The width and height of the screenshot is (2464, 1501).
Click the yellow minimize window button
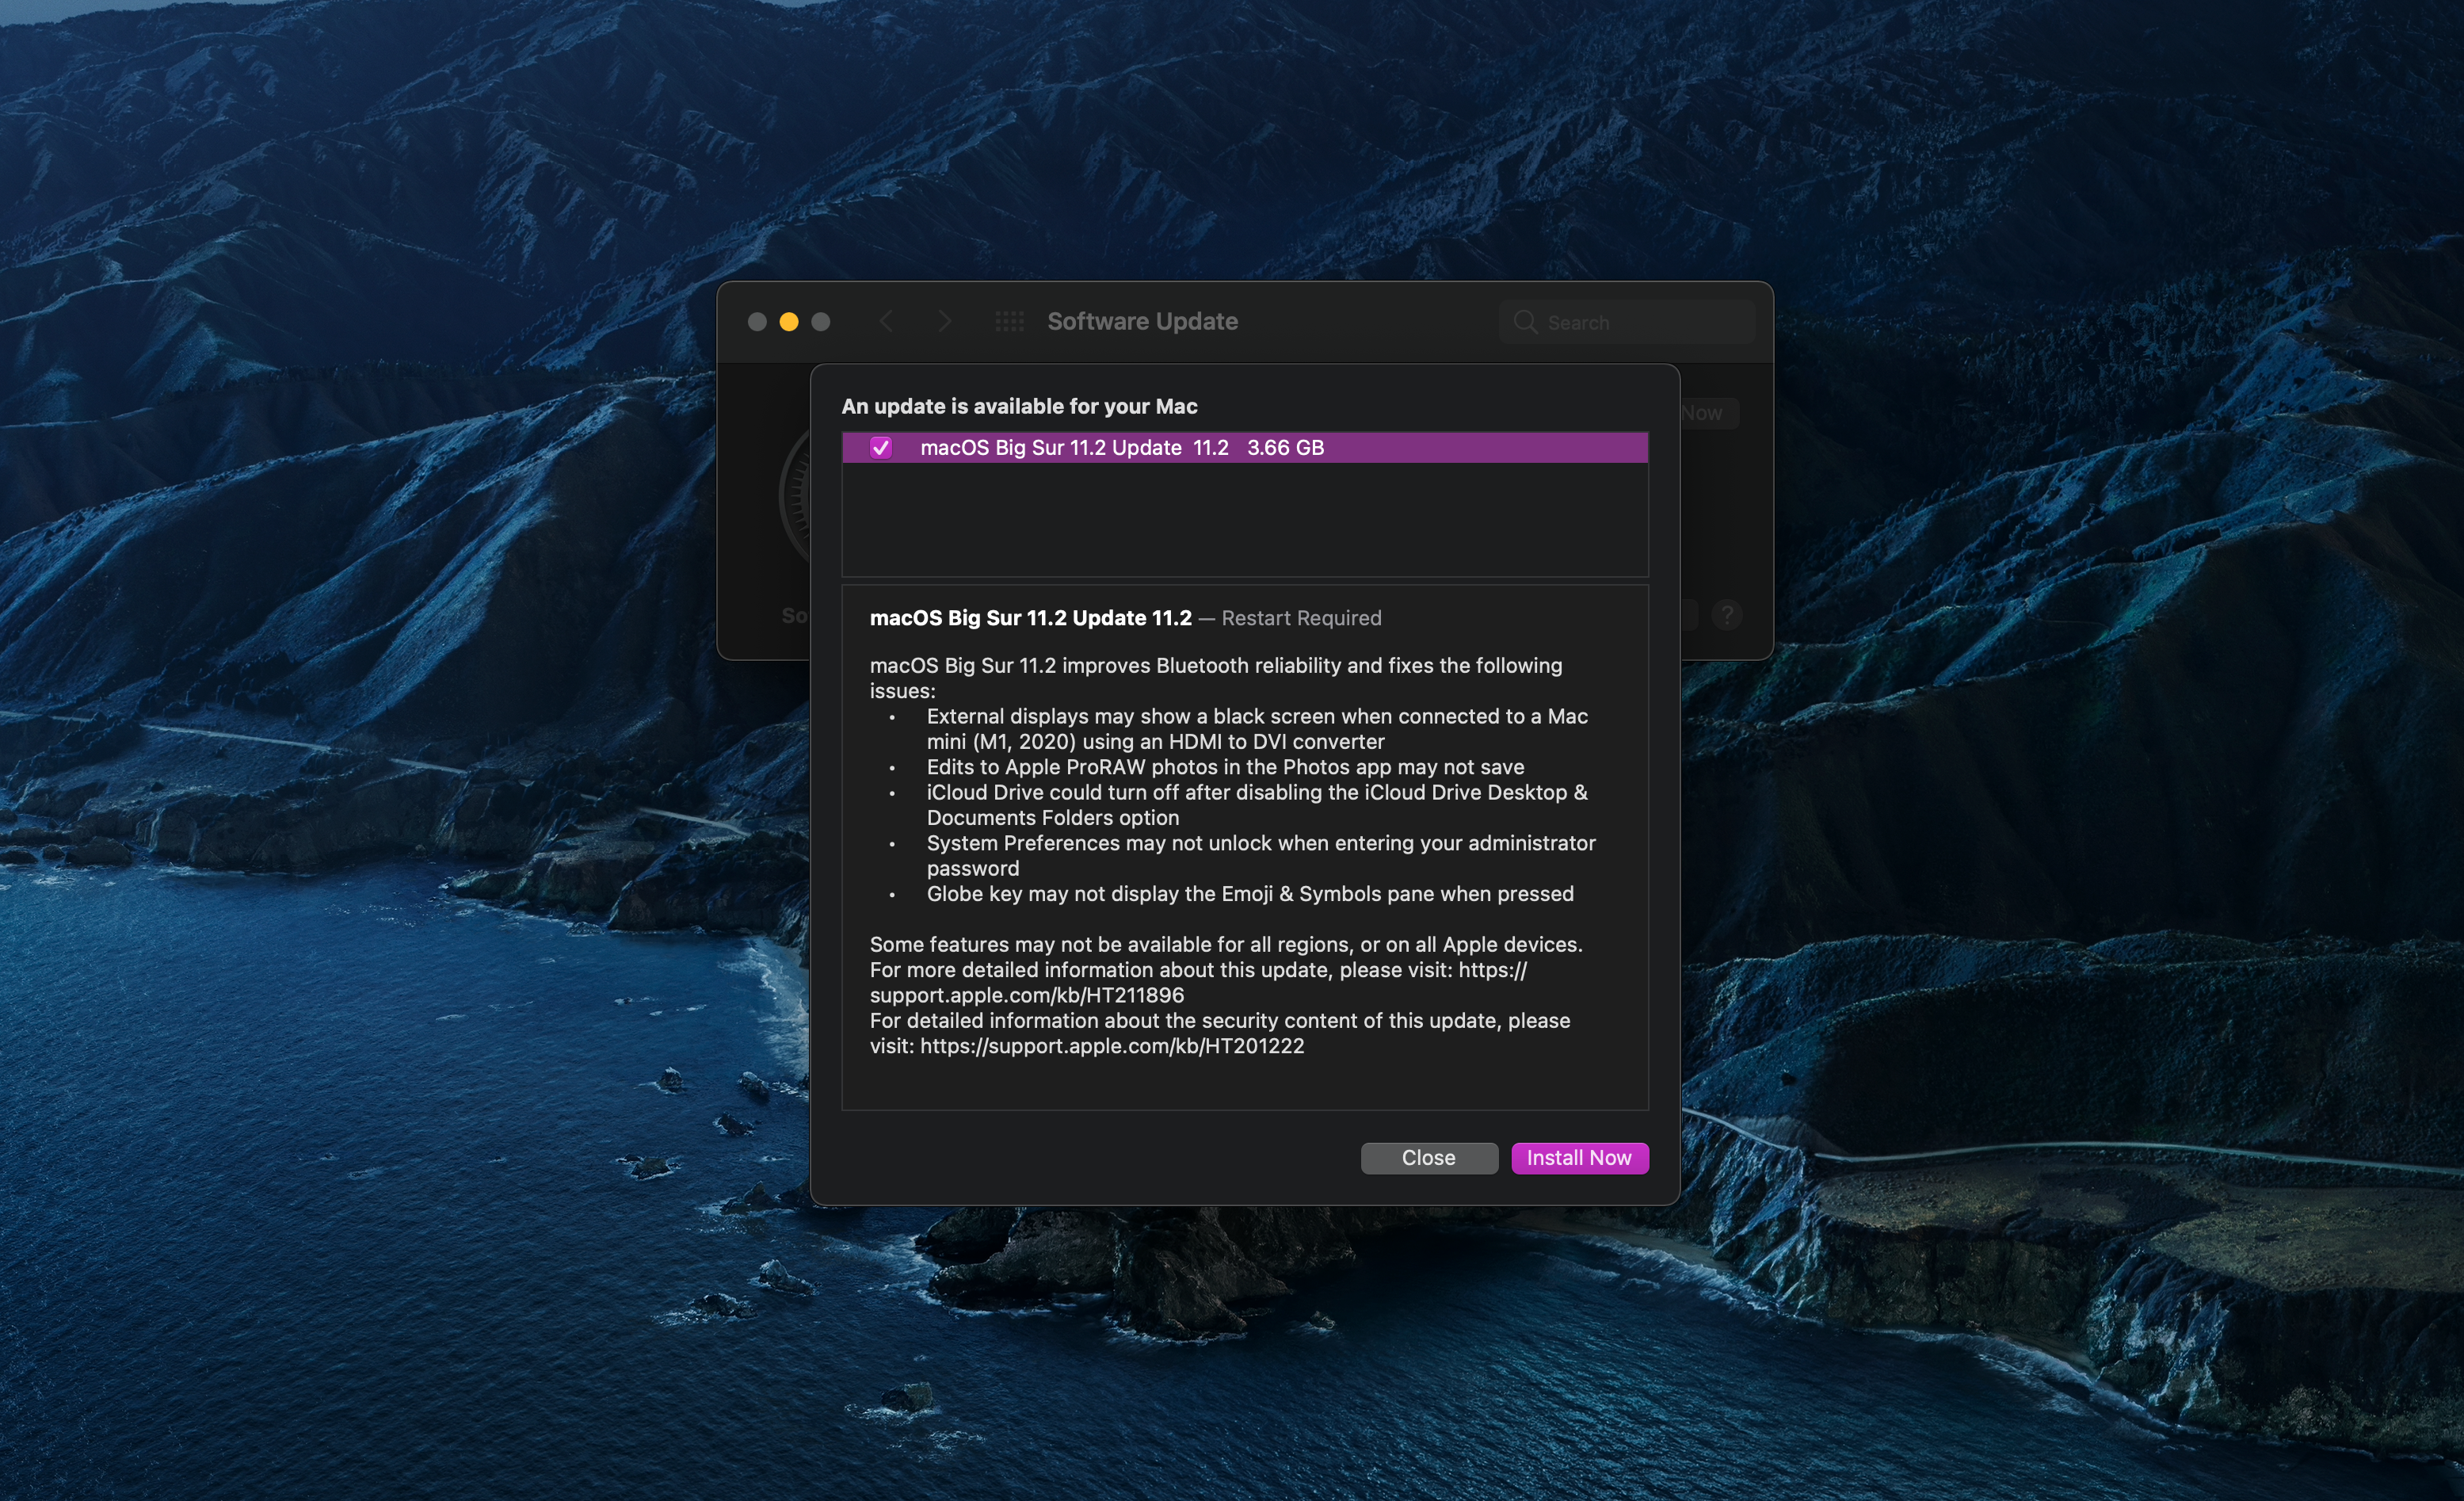coord(788,320)
